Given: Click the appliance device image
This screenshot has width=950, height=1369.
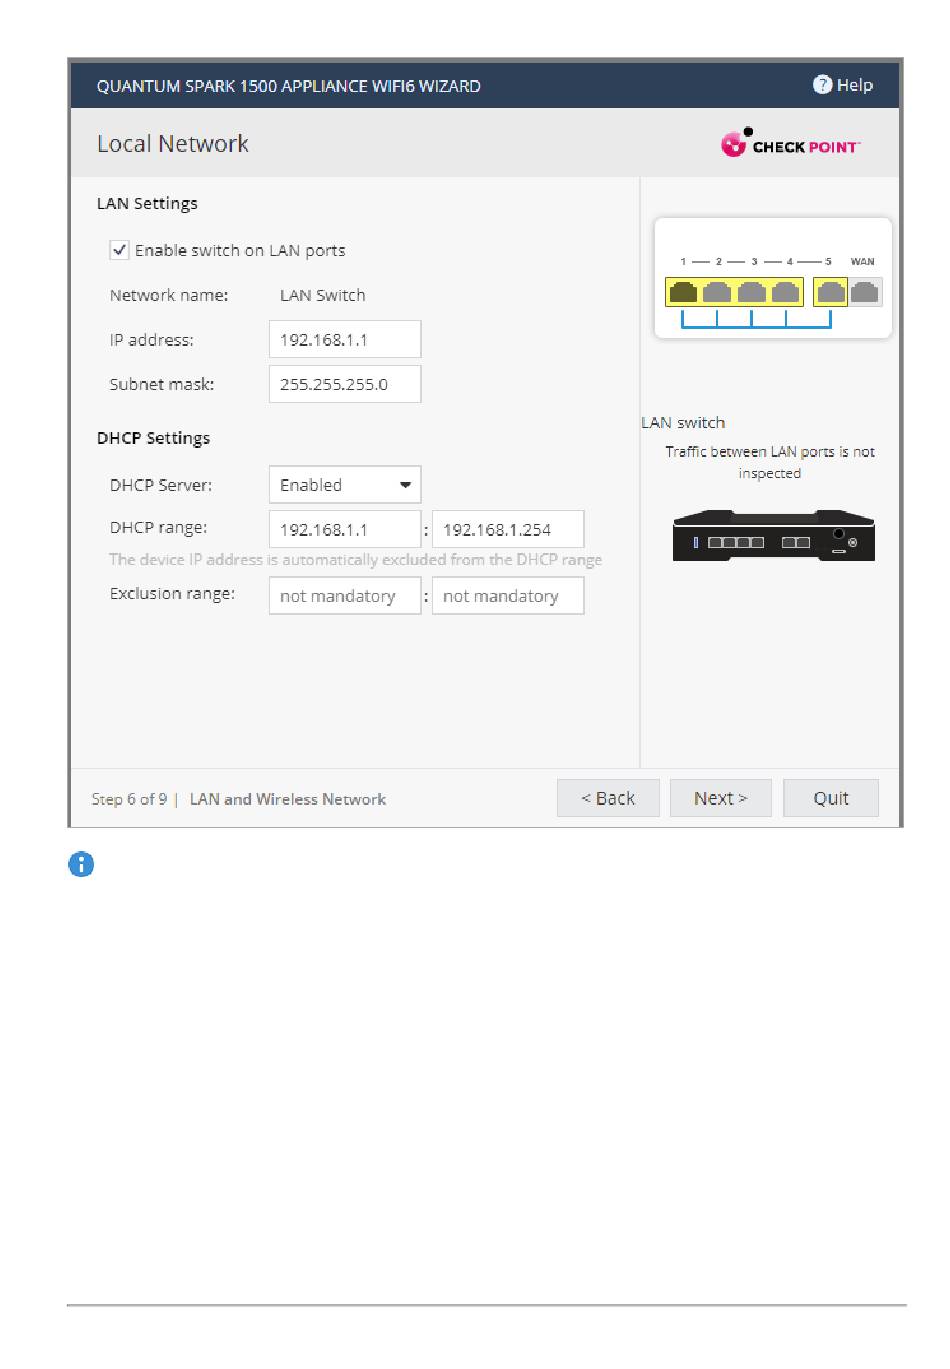Looking at the screenshot, I should pyautogui.click(x=774, y=535).
